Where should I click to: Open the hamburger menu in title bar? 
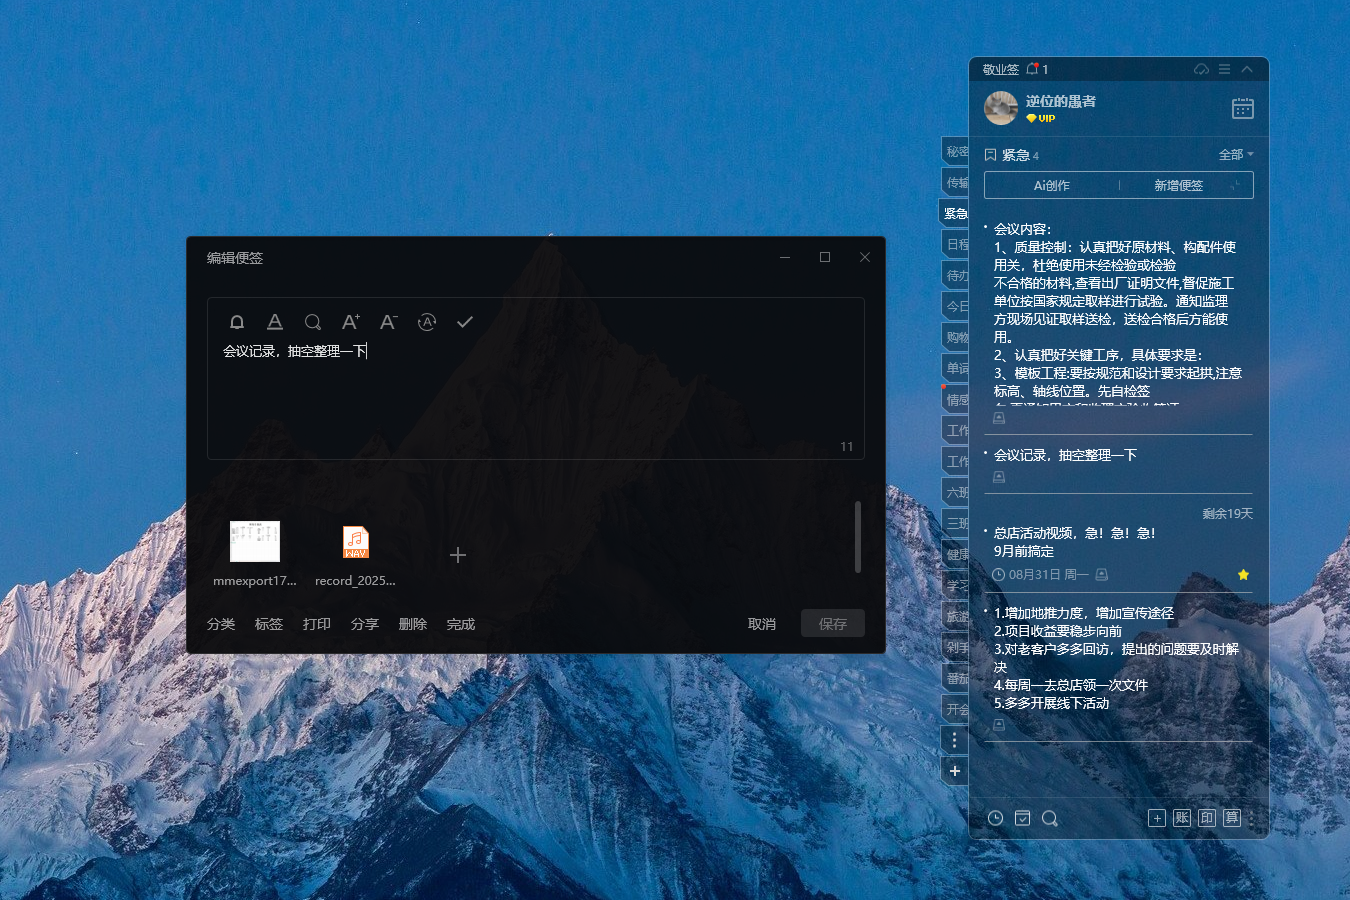[x=1224, y=69]
